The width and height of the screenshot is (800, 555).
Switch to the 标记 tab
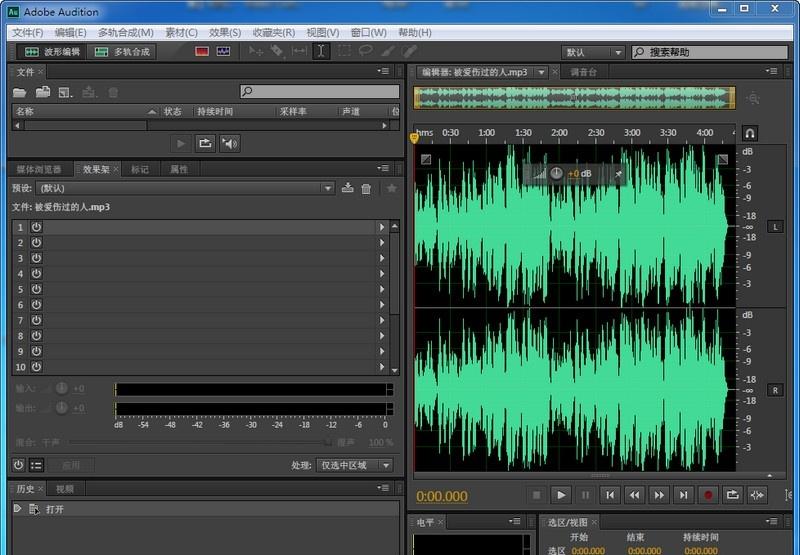tap(140, 169)
